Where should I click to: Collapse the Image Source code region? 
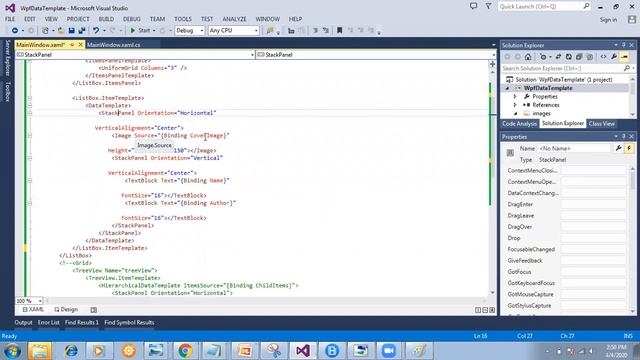coord(30,136)
